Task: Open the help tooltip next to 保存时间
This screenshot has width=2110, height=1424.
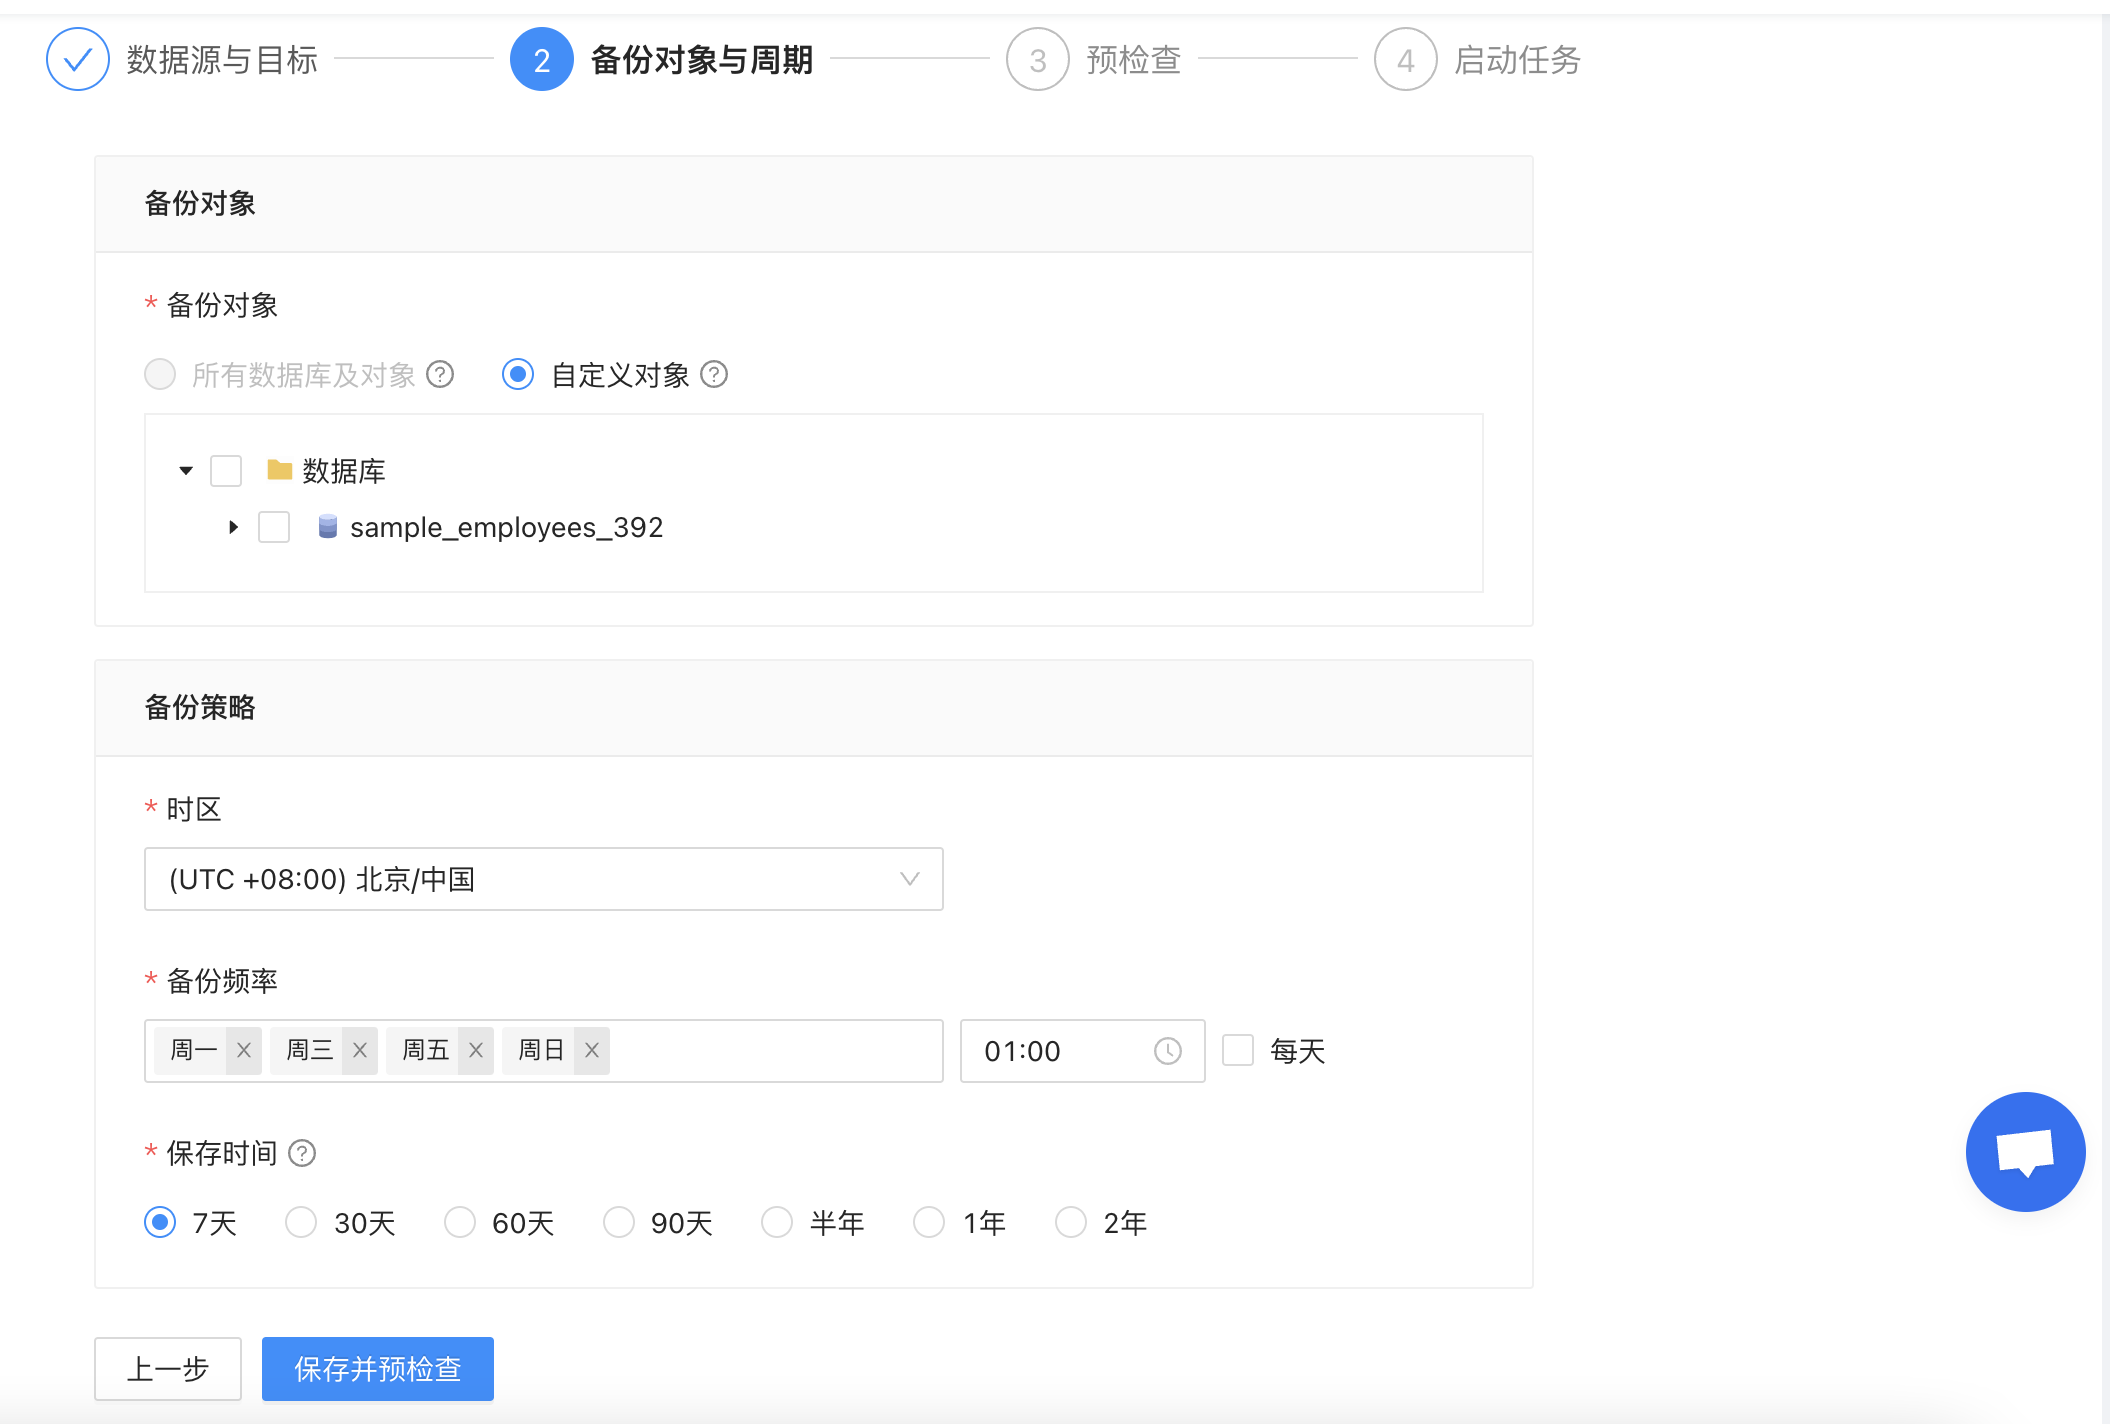Action: [301, 1153]
